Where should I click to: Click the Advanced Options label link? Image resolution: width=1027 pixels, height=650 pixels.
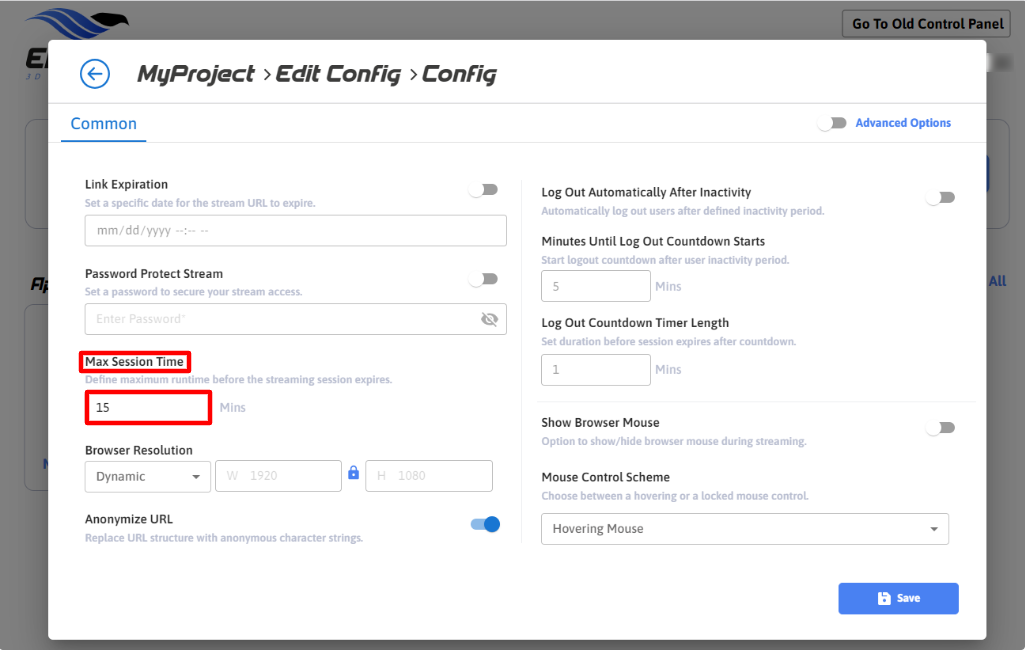point(903,123)
